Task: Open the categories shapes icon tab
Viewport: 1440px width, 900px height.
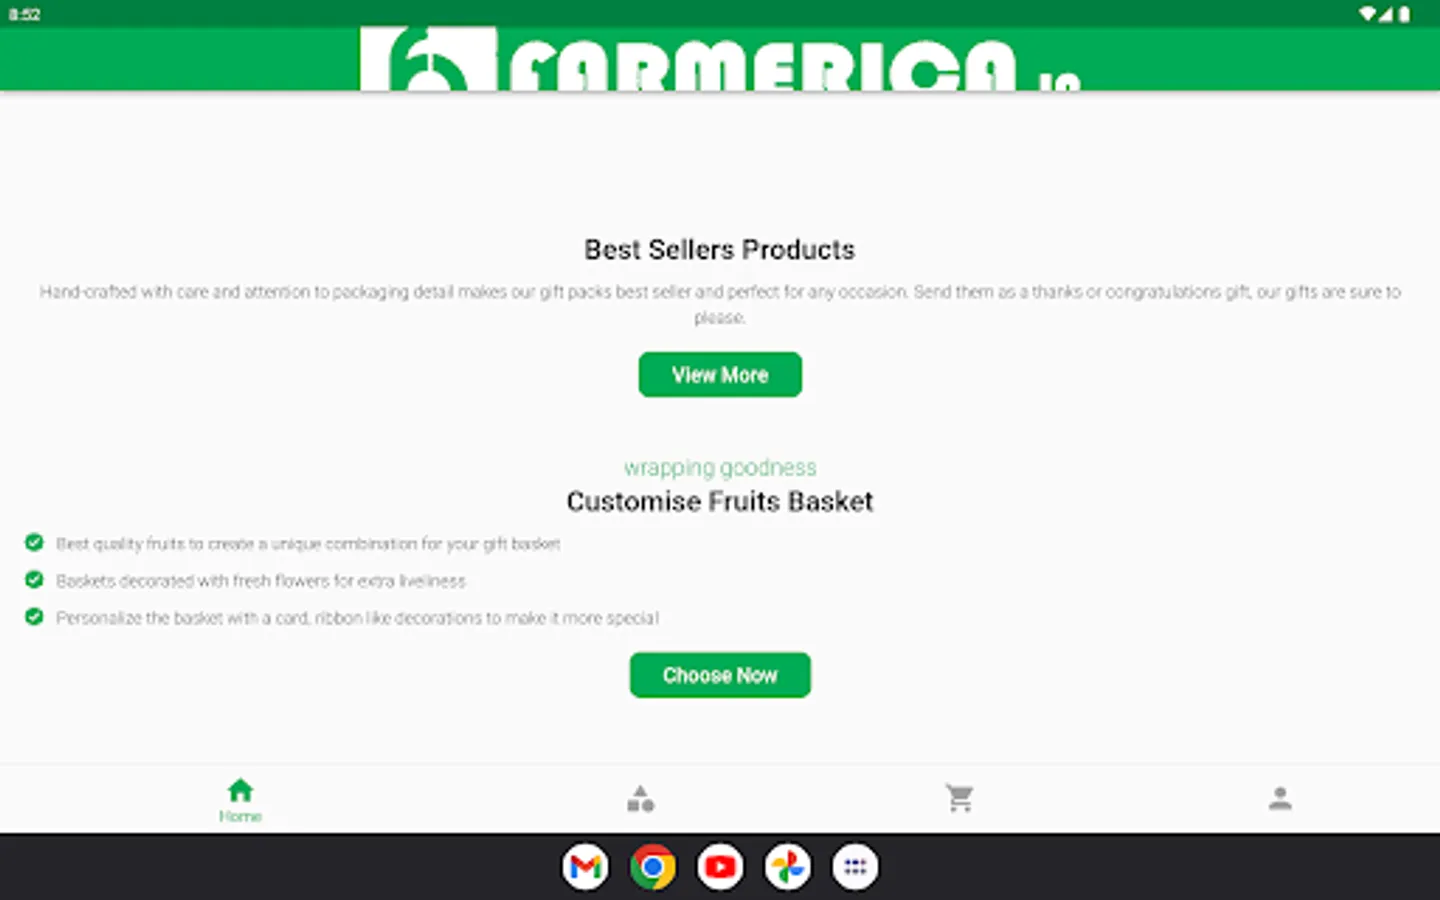Action: pos(640,799)
